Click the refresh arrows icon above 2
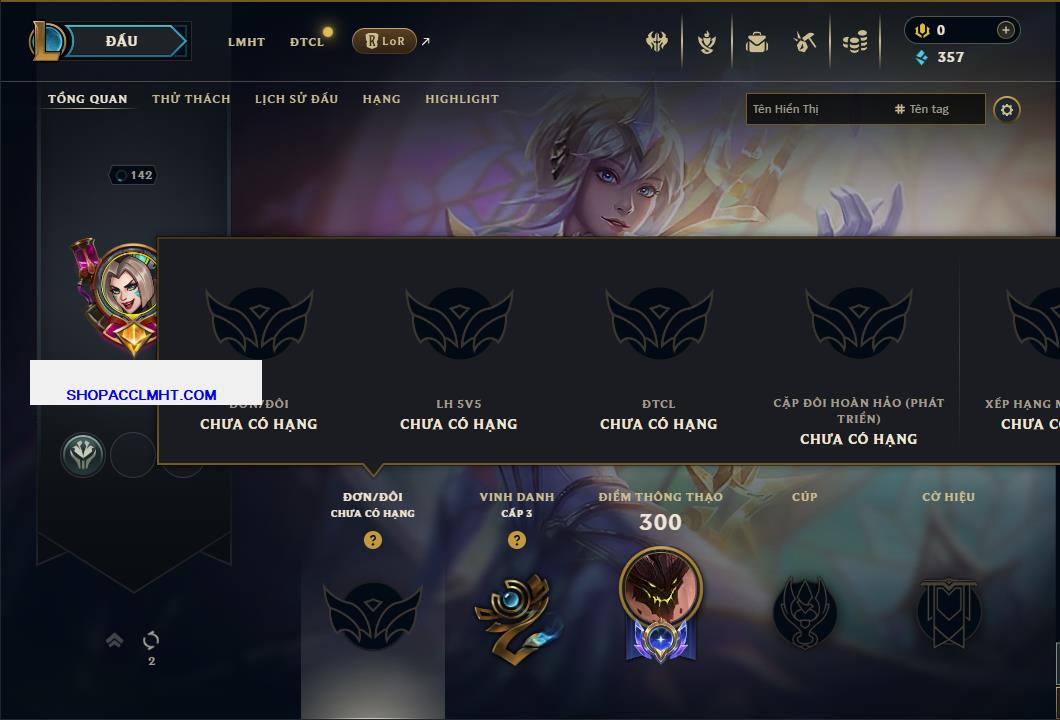 click(151, 640)
